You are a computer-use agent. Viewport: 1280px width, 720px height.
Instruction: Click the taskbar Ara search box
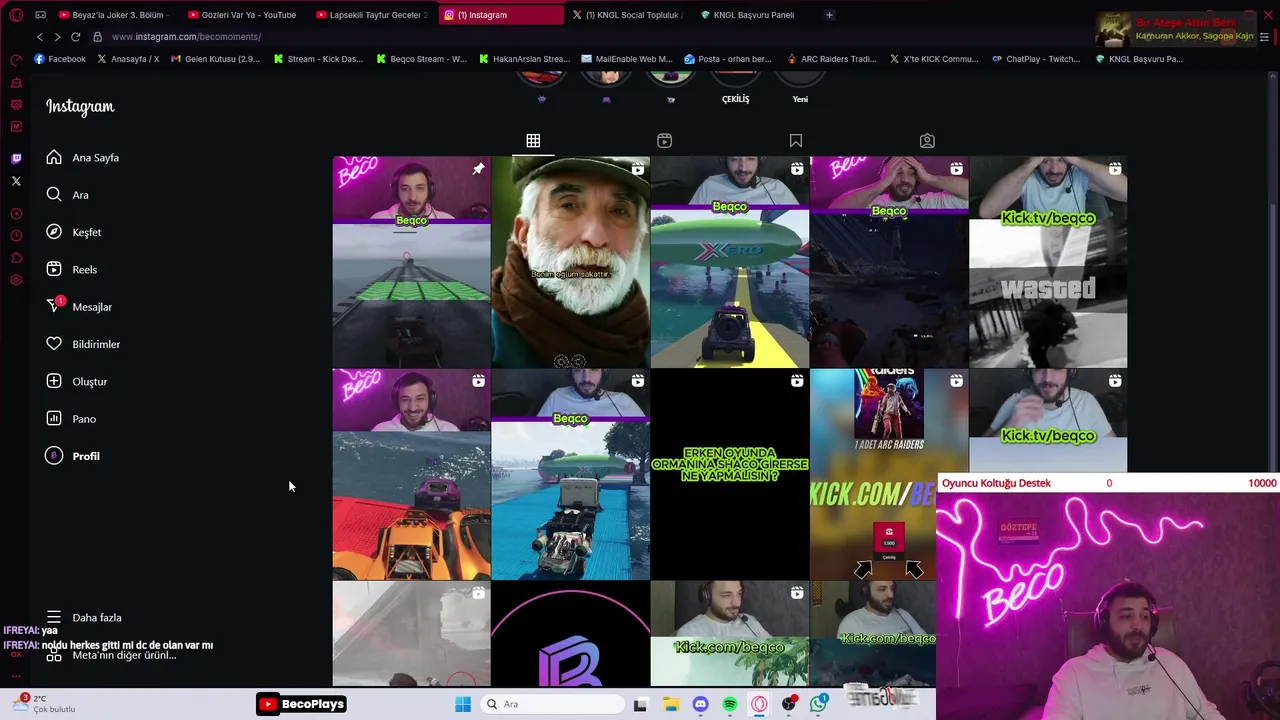tap(552, 704)
